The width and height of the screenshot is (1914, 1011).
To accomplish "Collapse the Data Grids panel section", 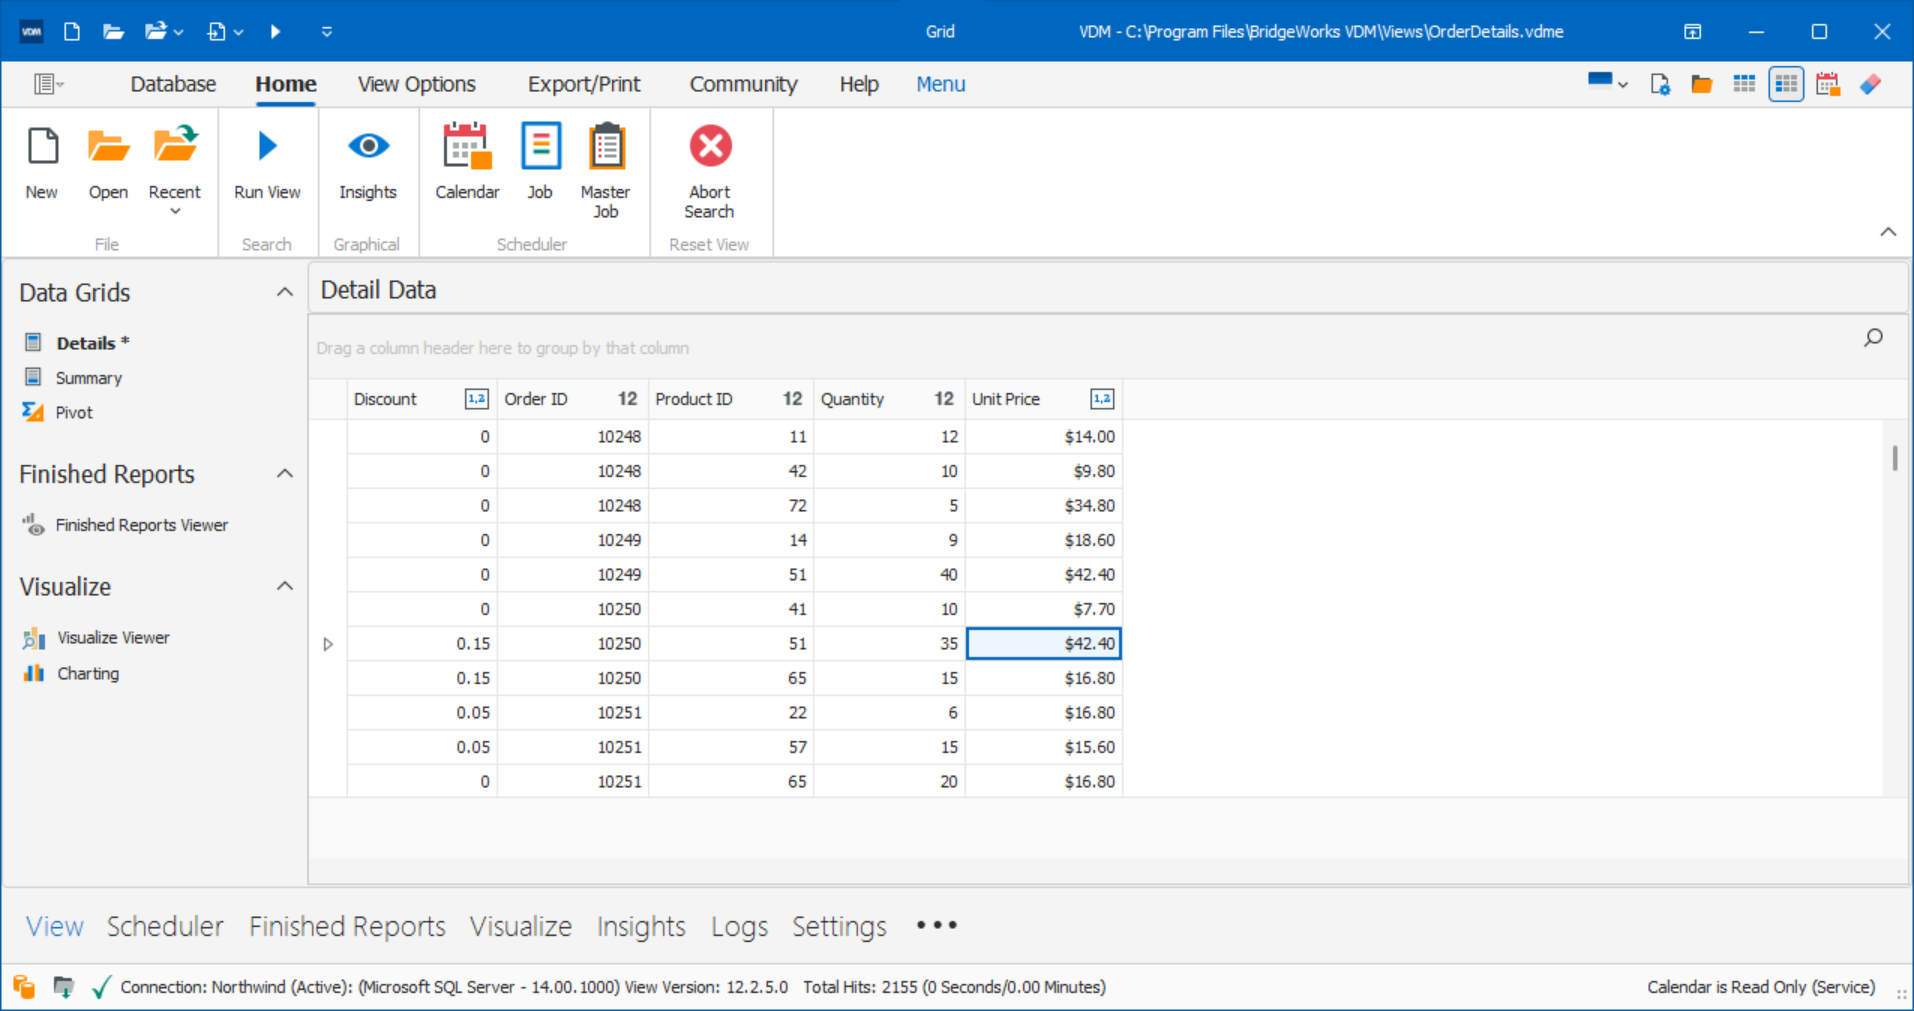I will [284, 292].
